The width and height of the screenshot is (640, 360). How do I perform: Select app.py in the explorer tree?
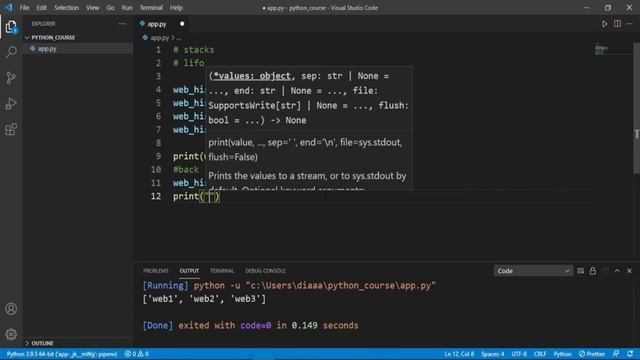pyautogui.click(x=78, y=49)
